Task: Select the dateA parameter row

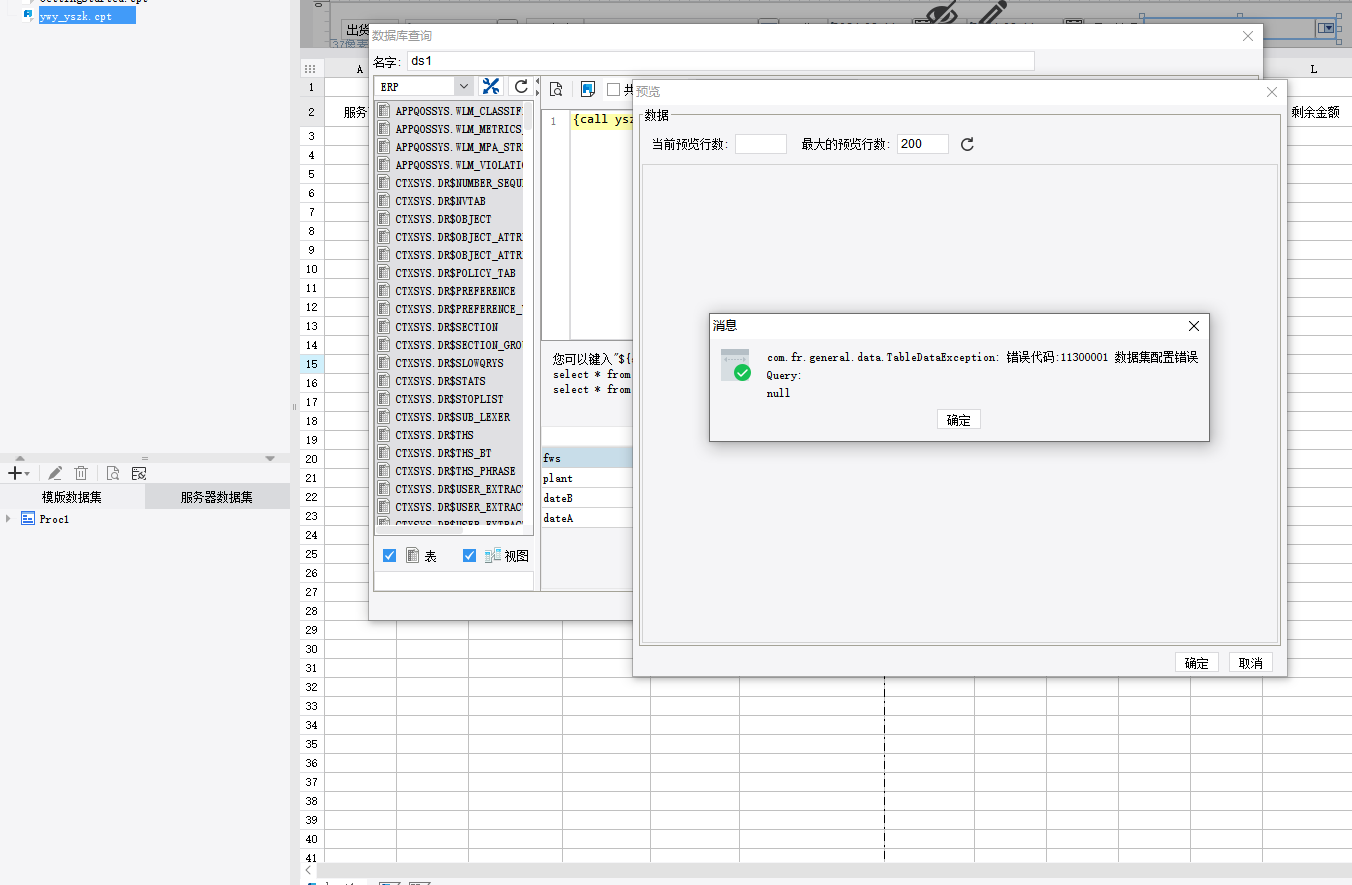Action: click(587, 518)
